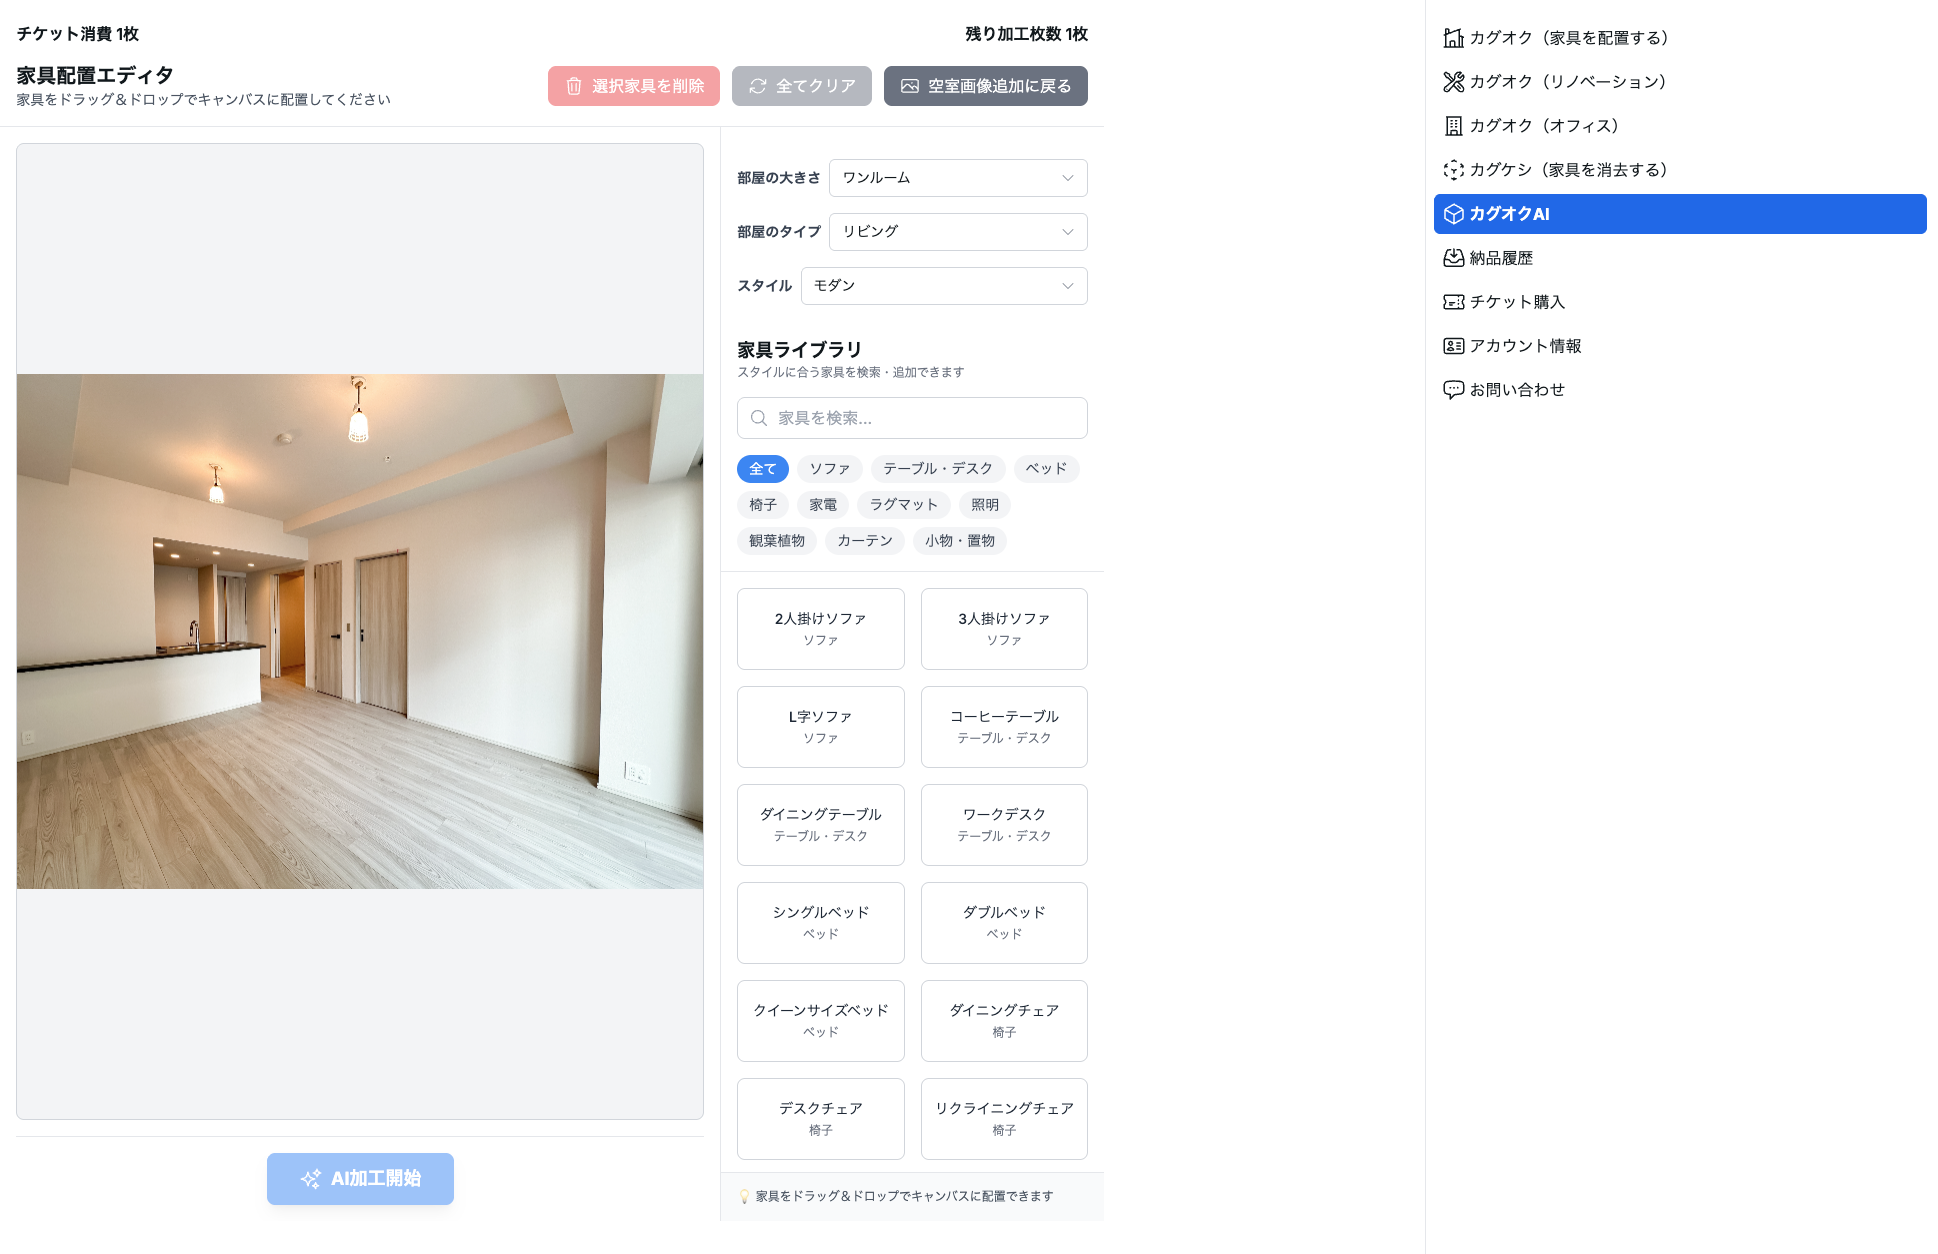Viewport: 1938px width, 1254px height.
Task: Pick the L字ソファ furniture card
Action: coord(820,727)
